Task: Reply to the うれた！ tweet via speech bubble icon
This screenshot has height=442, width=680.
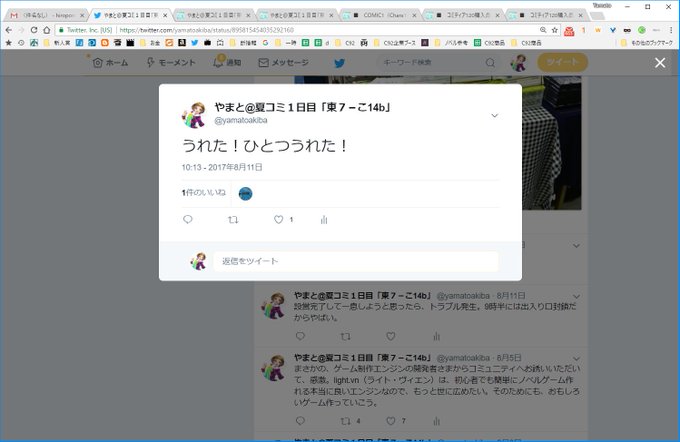Action: [x=188, y=219]
